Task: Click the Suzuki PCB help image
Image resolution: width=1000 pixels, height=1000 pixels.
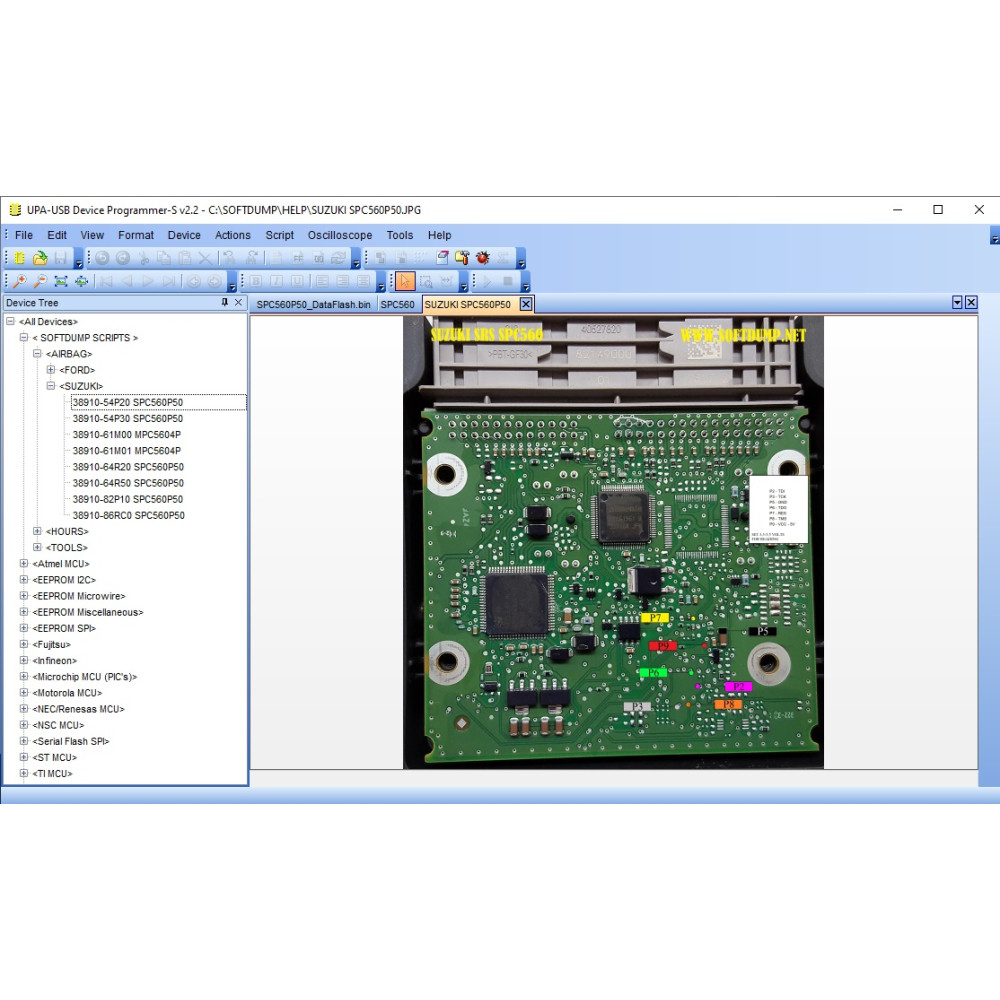Action: 613,542
